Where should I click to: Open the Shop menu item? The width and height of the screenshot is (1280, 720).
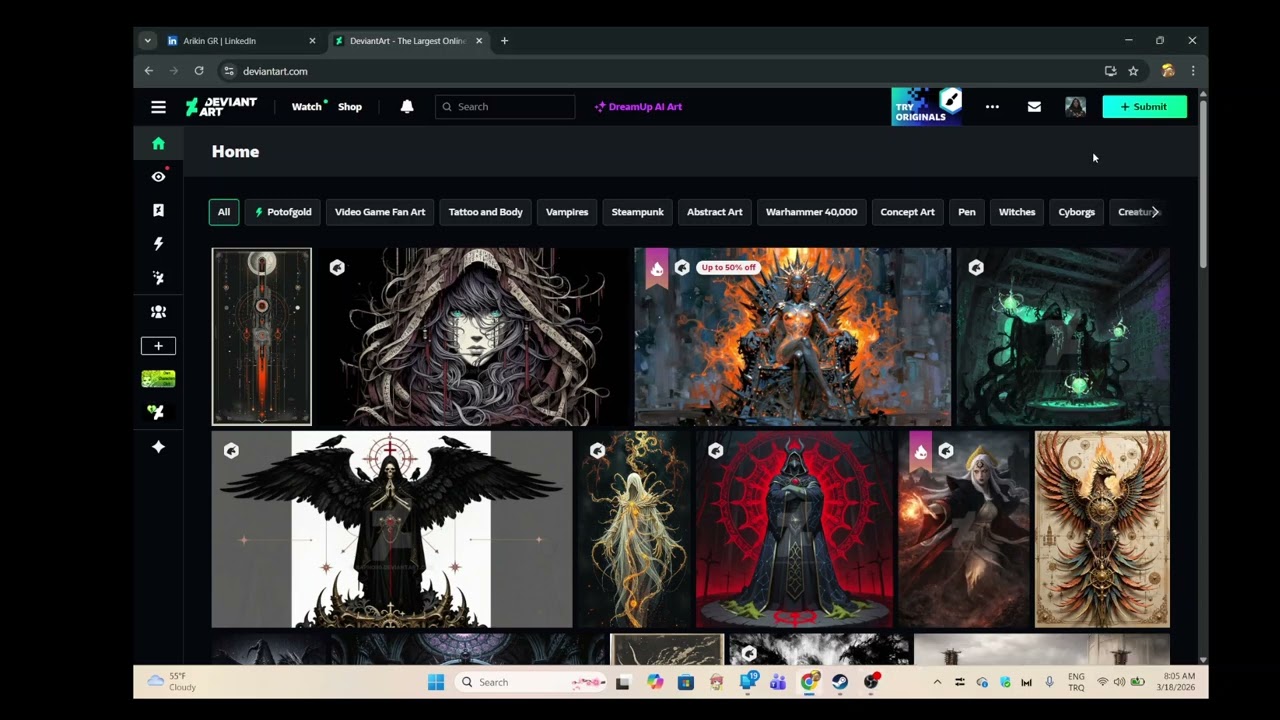point(350,107)
